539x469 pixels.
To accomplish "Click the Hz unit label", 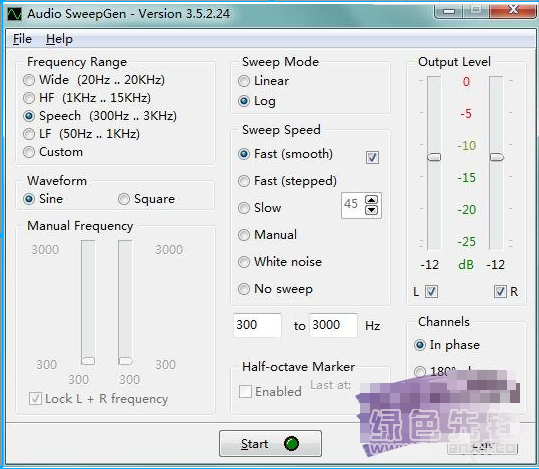I will pyautogui.click(x=373, y=326).
